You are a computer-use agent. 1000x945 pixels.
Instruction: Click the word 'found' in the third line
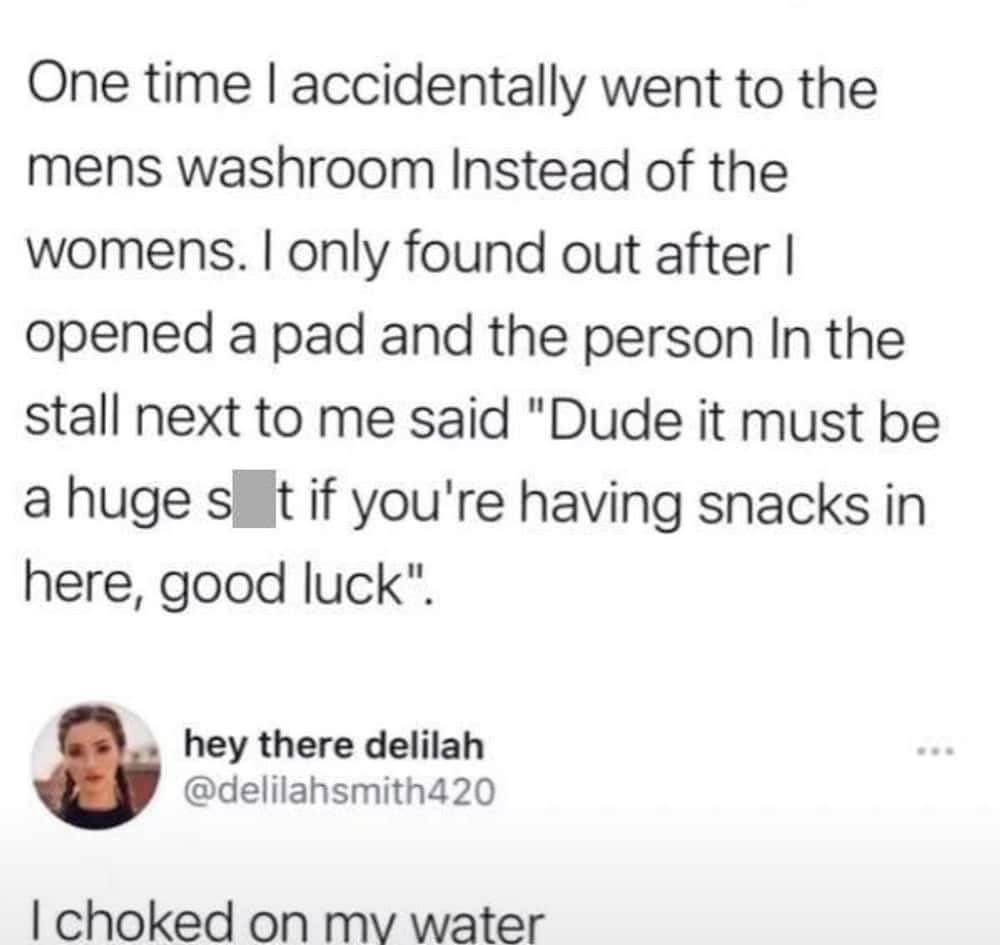click(475, 253)
